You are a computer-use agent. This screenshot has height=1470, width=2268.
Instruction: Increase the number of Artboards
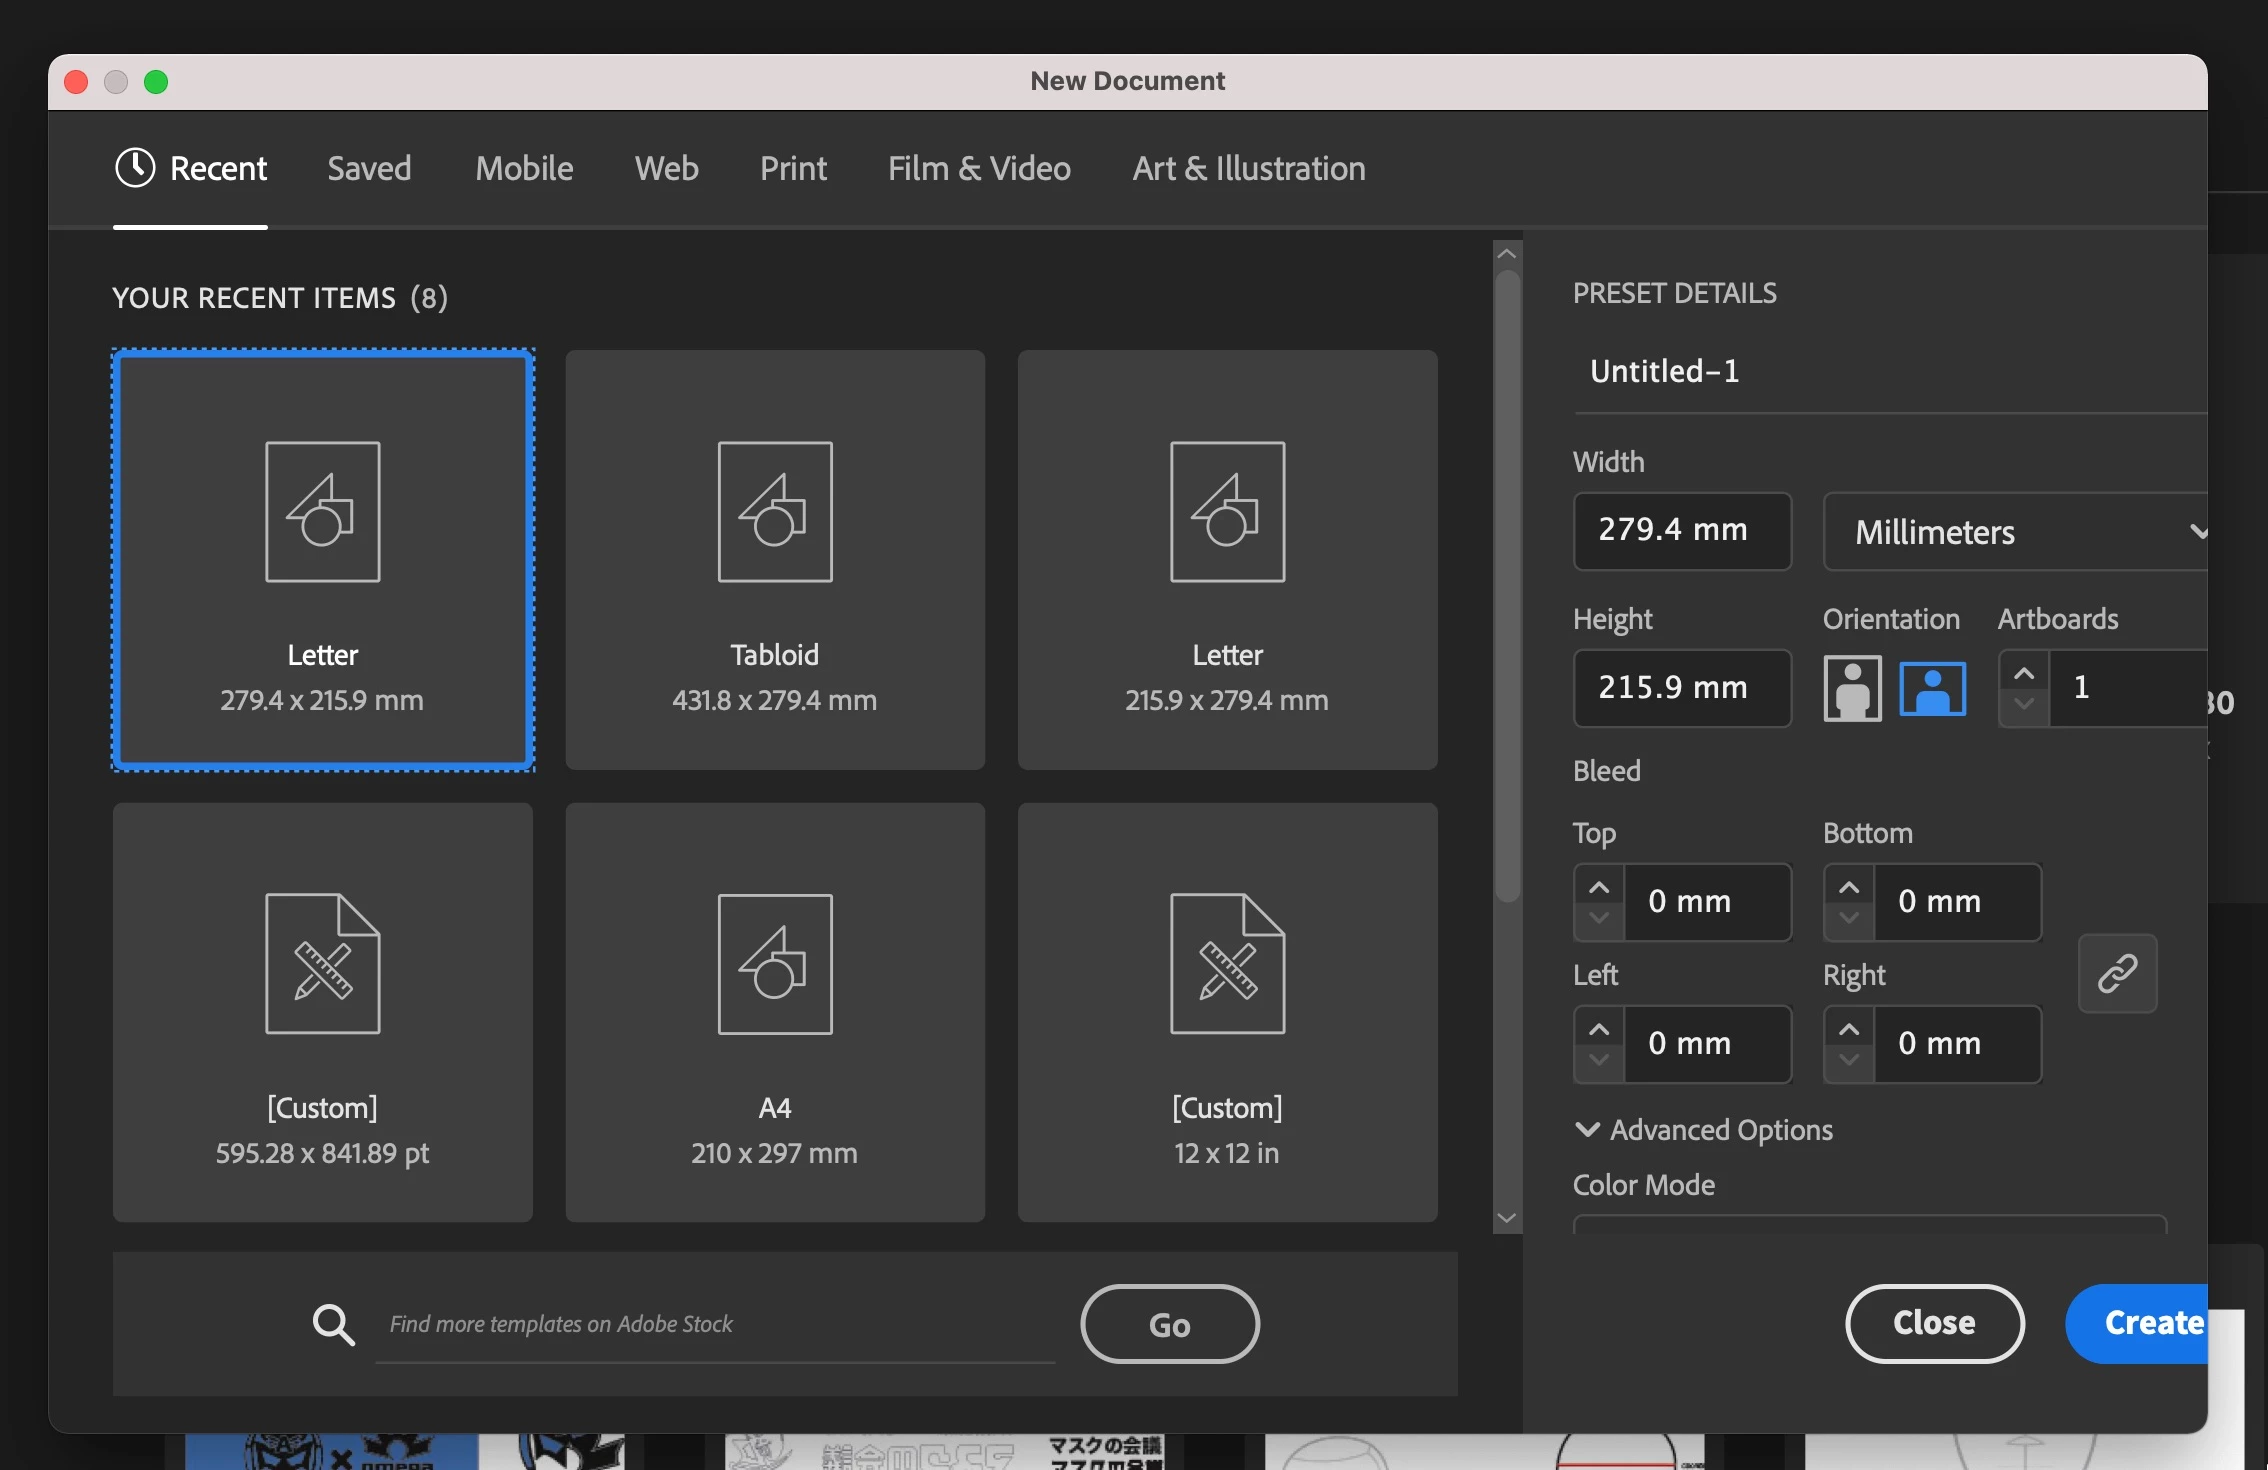click(2024, 674)
